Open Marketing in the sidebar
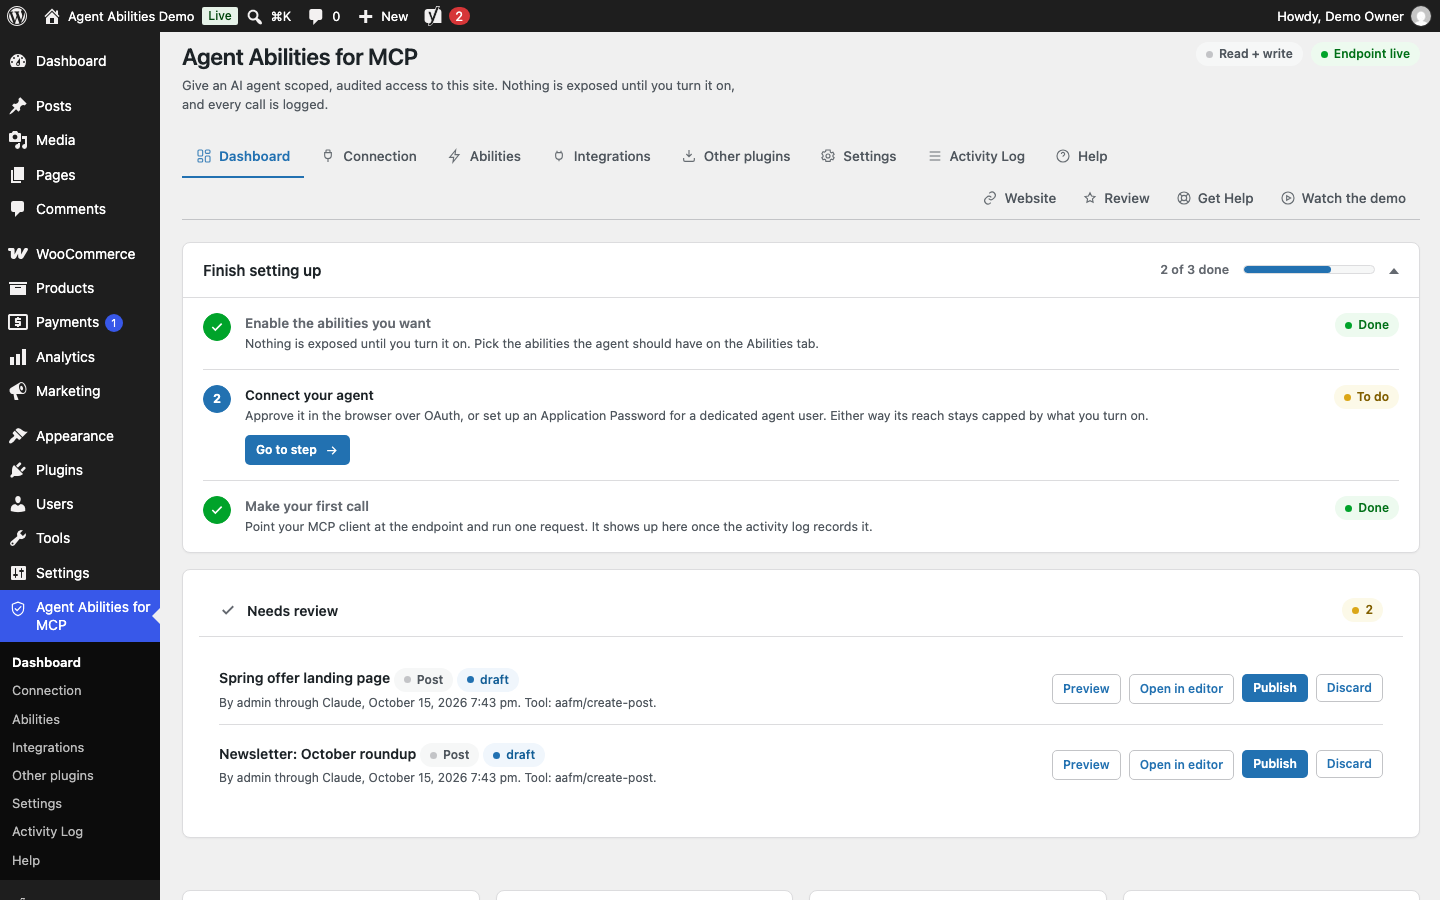This screenshot has height=900, width=1440. (80, 391)
